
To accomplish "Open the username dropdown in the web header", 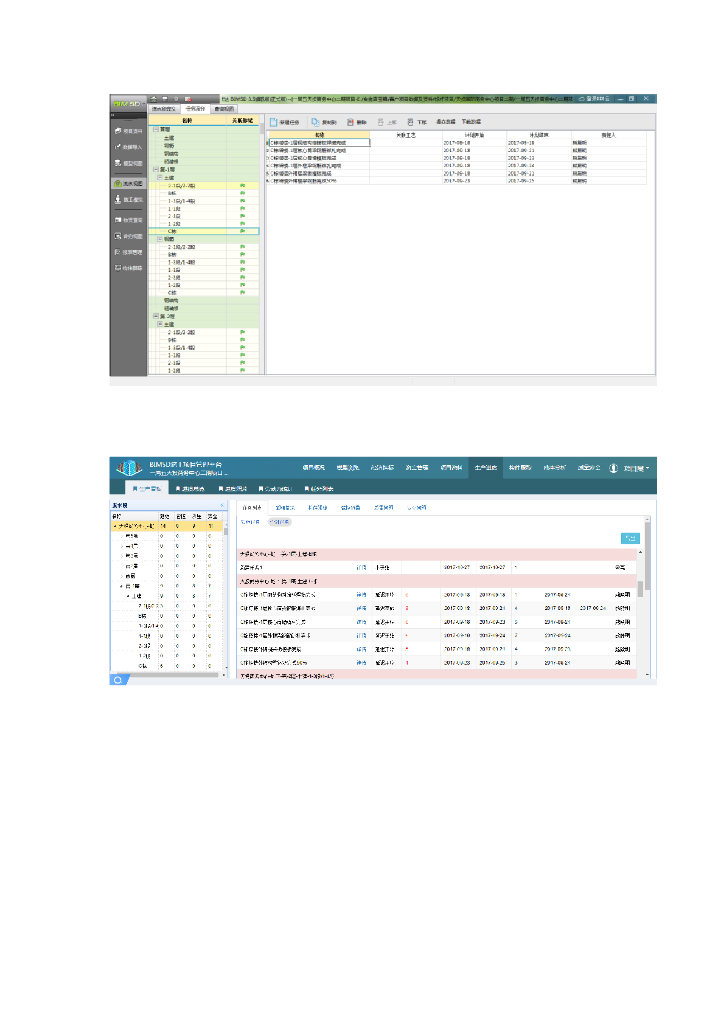I will 636,468.
